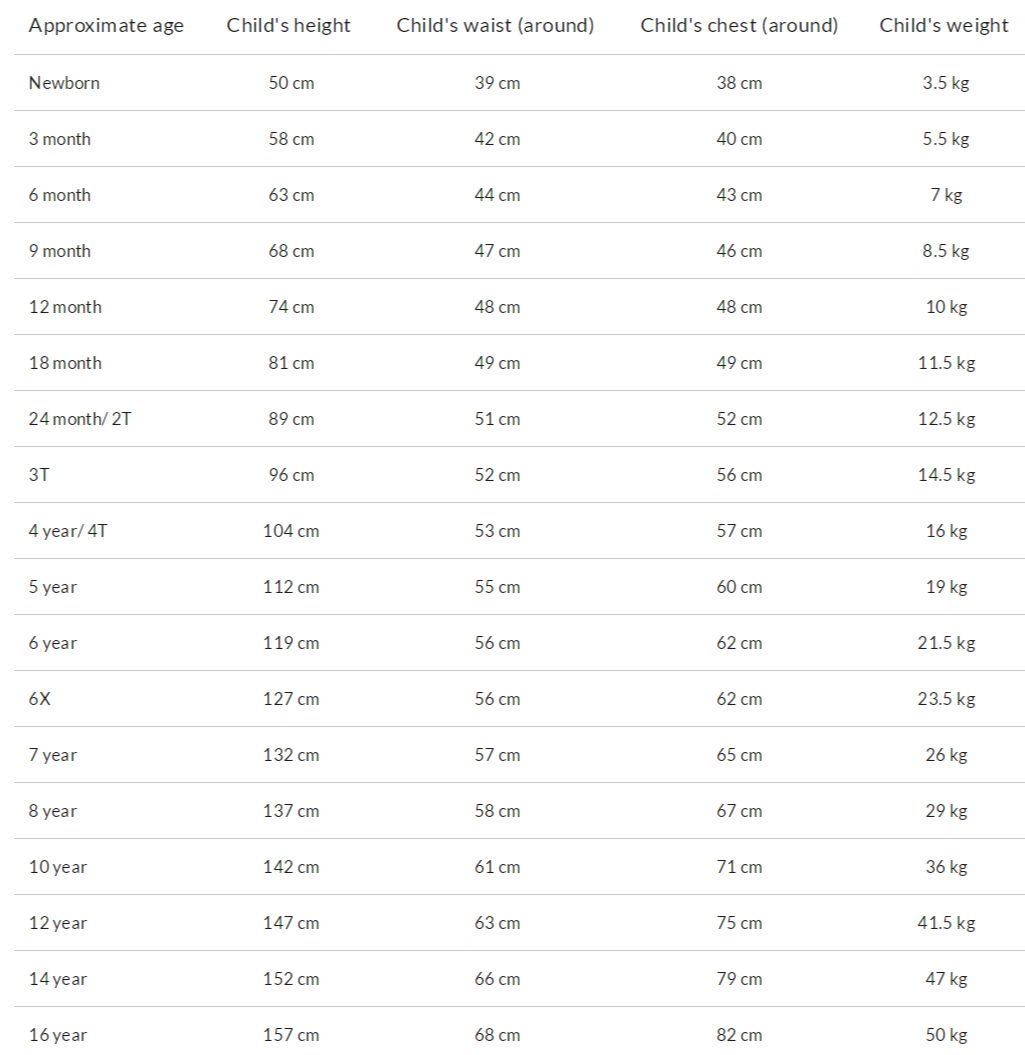Click the 'Child's waist (around)' header
The height and width of the screenshot is (1055, 1025).
point(495,25)
